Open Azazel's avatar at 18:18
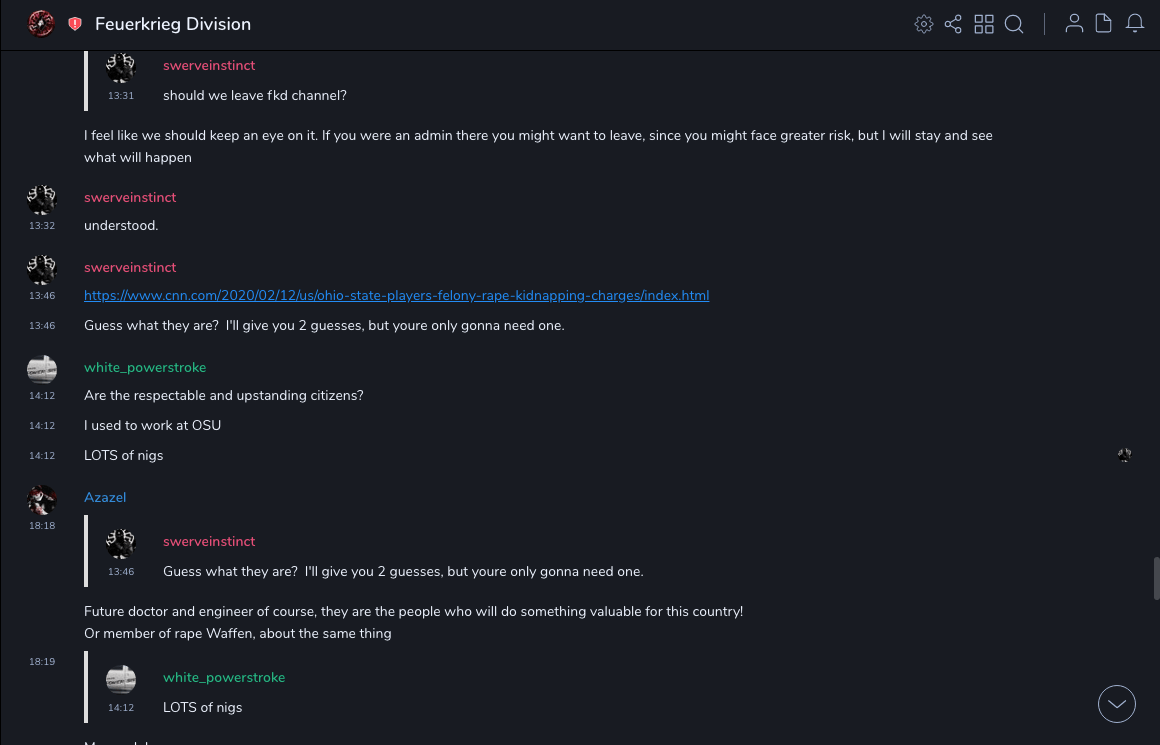This screenshot has height=745, width=1160. click(42, 499)
